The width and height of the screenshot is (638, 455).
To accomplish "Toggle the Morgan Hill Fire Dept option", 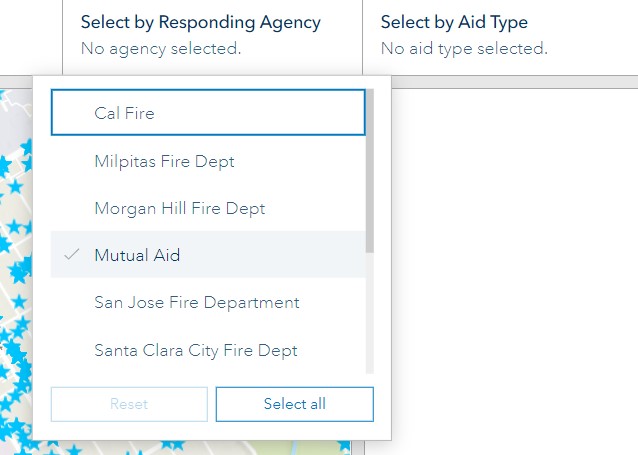I will [208, 208].
